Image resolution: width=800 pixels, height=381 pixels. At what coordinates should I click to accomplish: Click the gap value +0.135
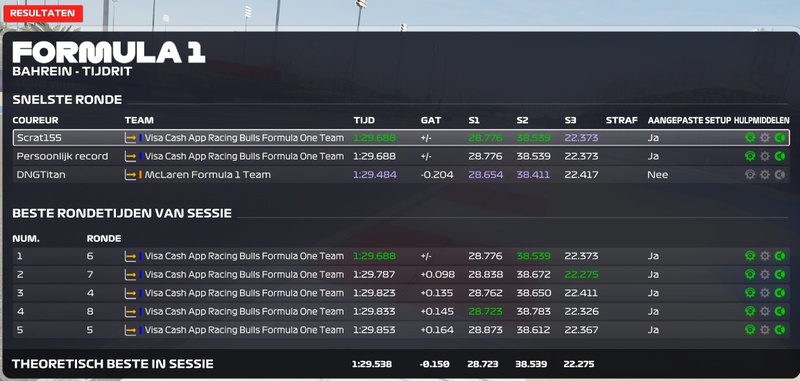(437, 293)
